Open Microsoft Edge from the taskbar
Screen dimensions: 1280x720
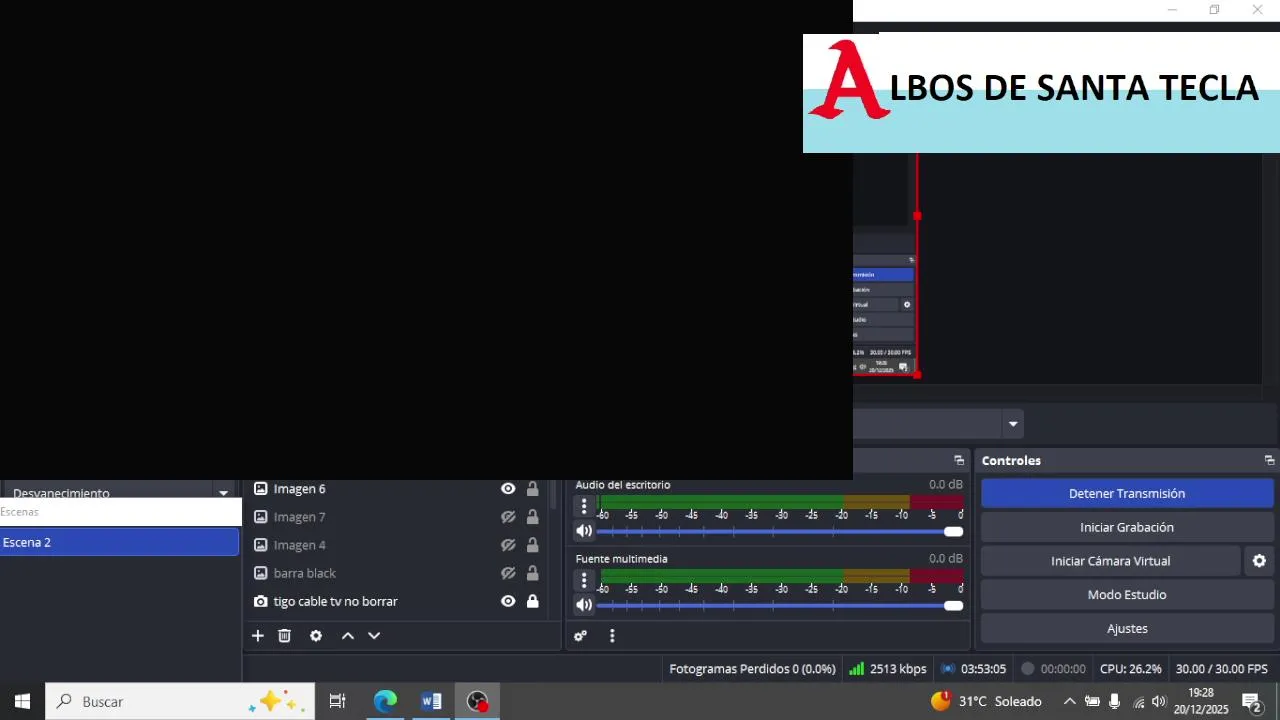pos(385,702)
